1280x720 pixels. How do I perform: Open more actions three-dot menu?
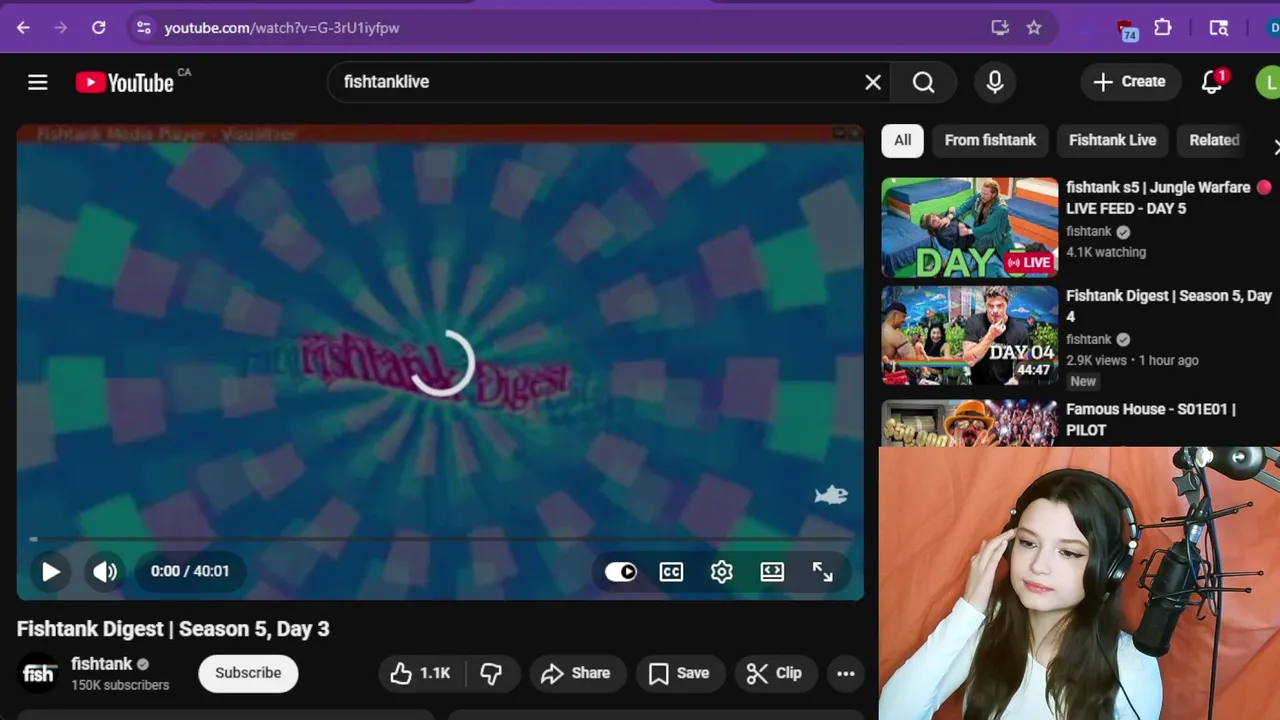(846, 673)
